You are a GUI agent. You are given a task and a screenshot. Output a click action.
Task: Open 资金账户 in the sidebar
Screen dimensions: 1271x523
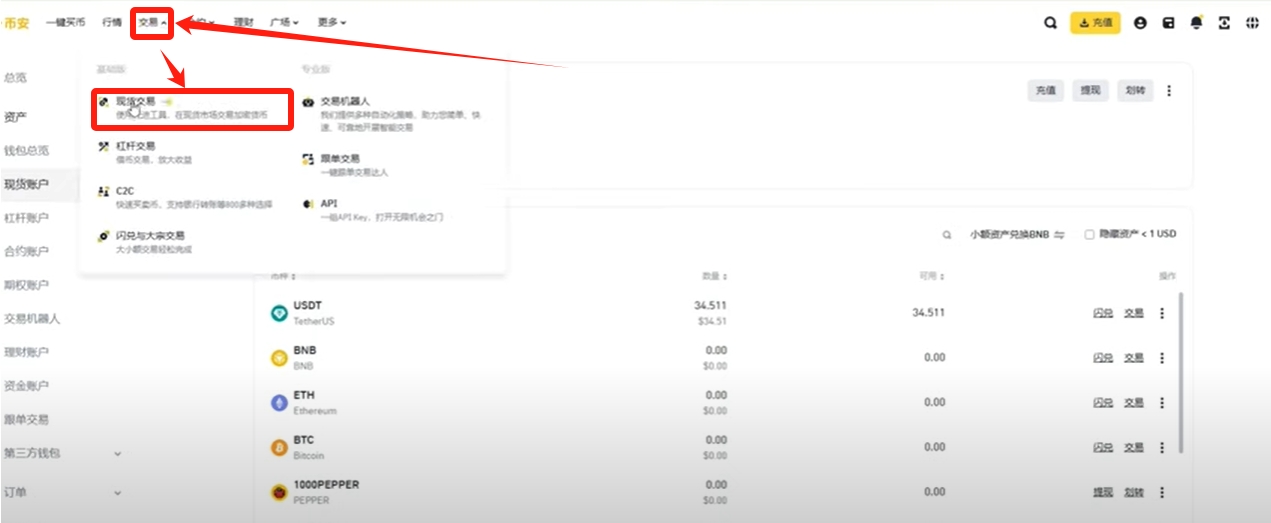26,385
